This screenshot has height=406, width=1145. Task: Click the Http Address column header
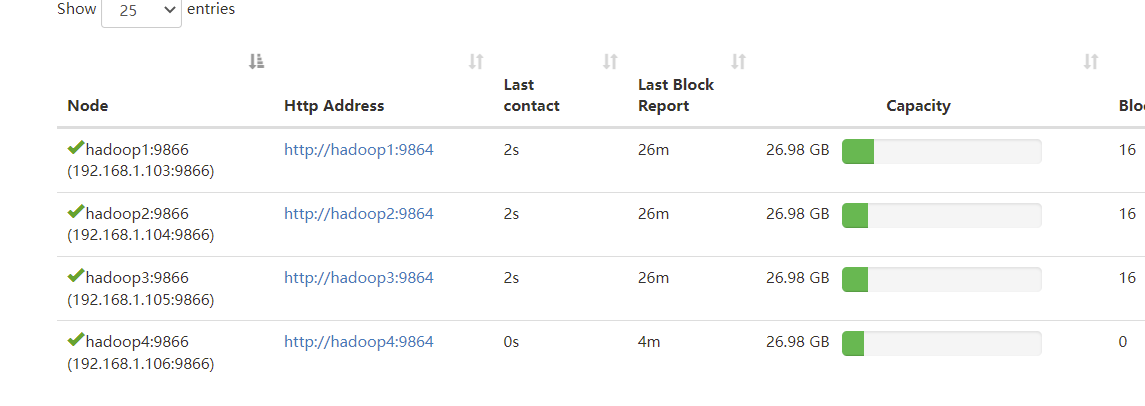tap(334, 106)
